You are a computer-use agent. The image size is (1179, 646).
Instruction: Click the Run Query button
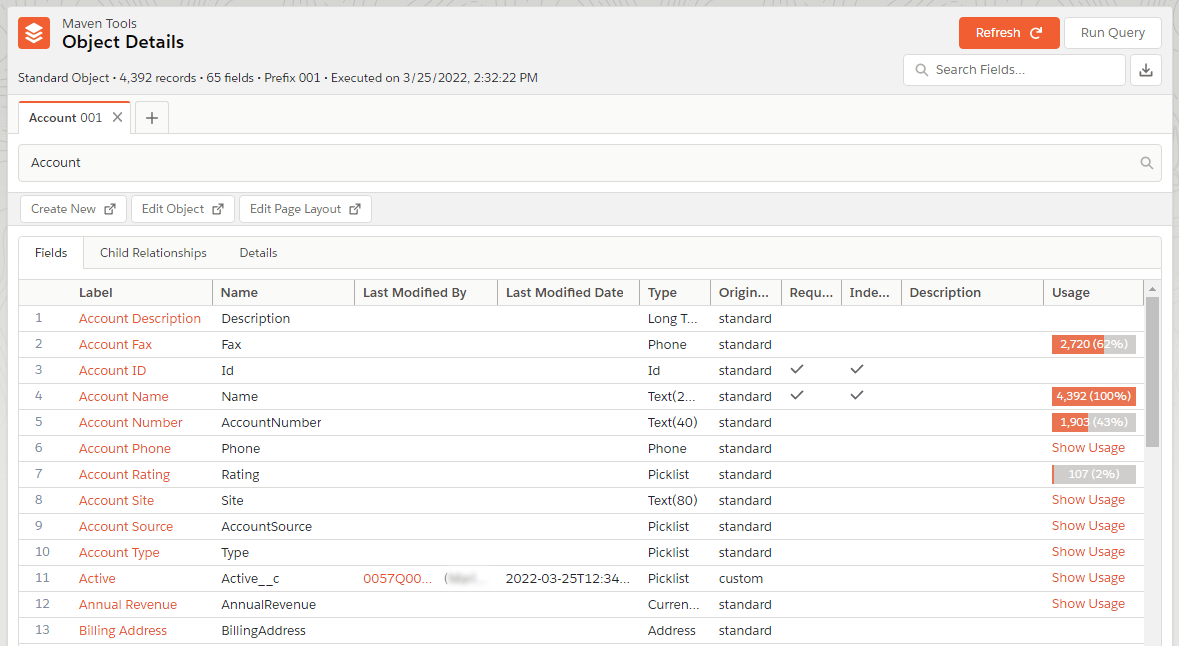tap(1113, 33)
